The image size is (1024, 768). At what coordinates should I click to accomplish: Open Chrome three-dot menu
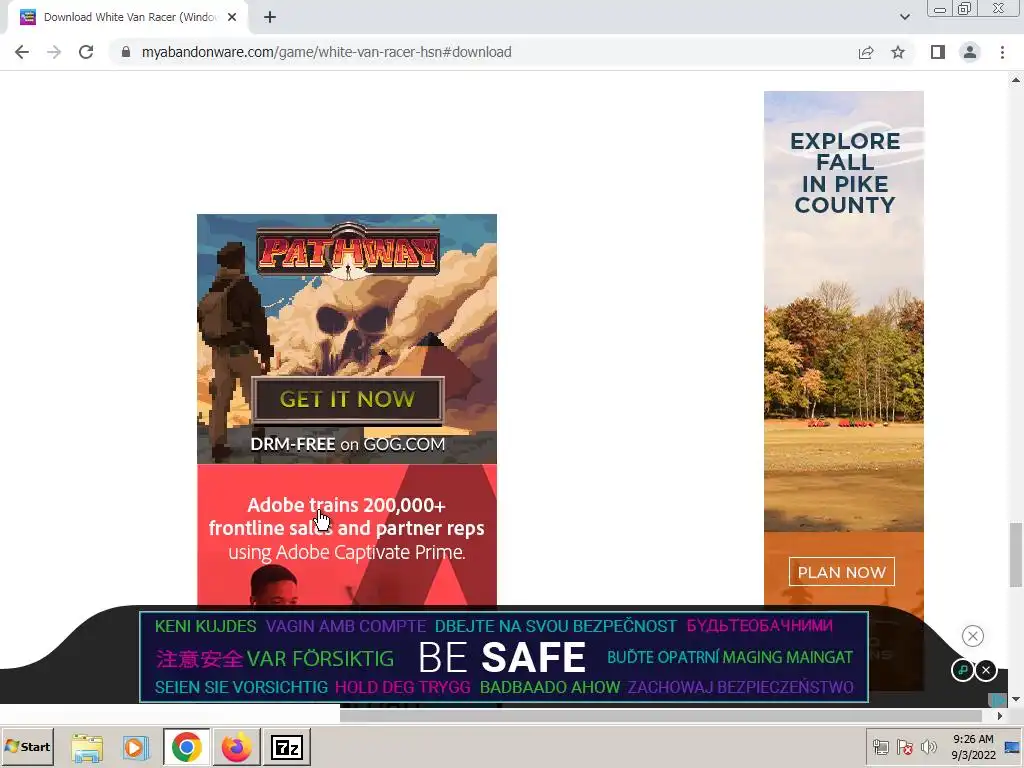click(x=1002, y=52)
